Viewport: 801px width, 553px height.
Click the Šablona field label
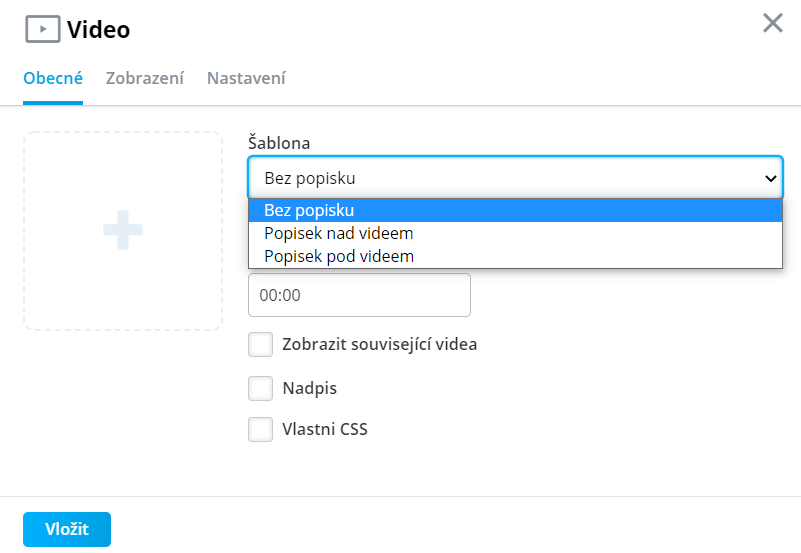click(x=279, y=142)
